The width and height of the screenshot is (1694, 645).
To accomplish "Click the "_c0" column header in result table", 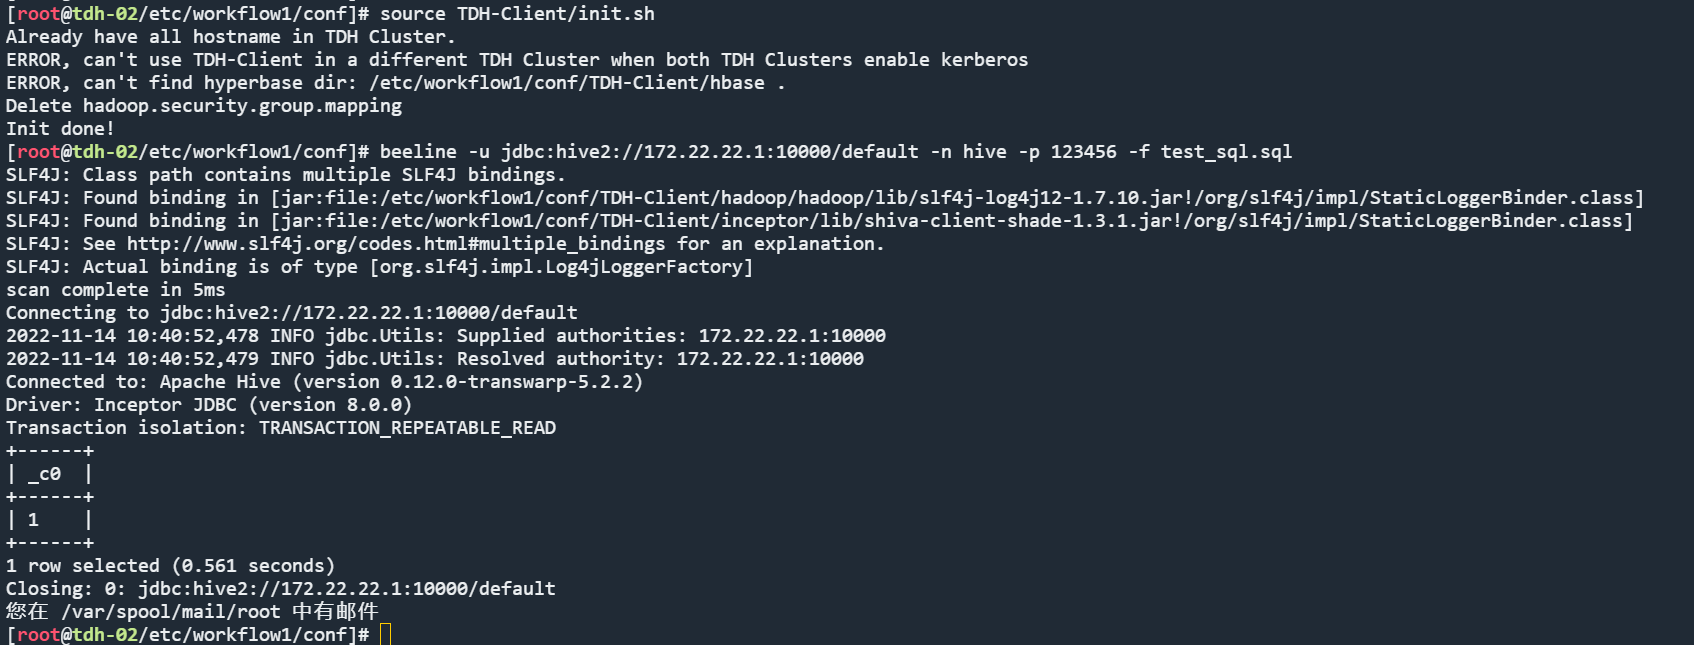I will pos(44,474).
